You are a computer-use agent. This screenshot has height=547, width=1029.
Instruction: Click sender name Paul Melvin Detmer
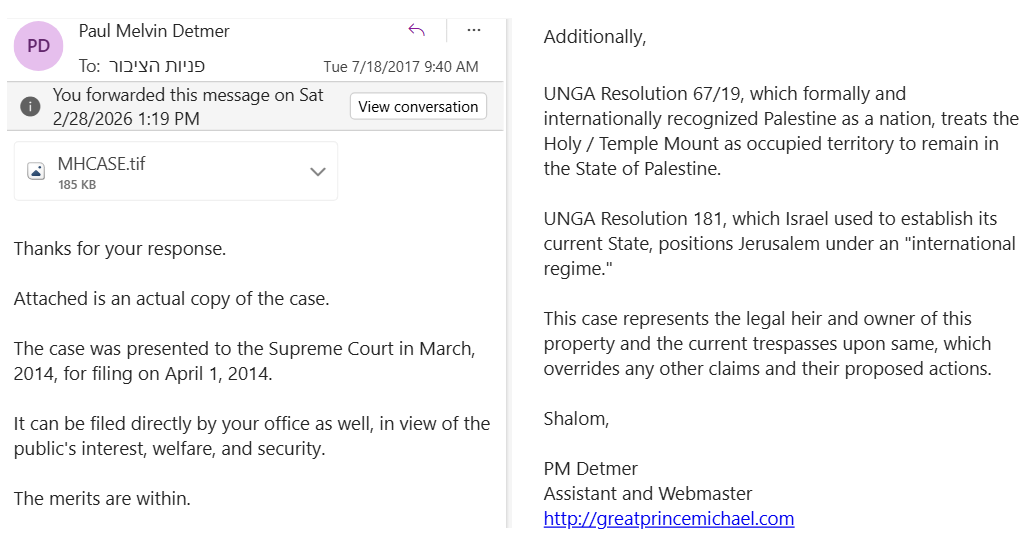pos(154,31)
